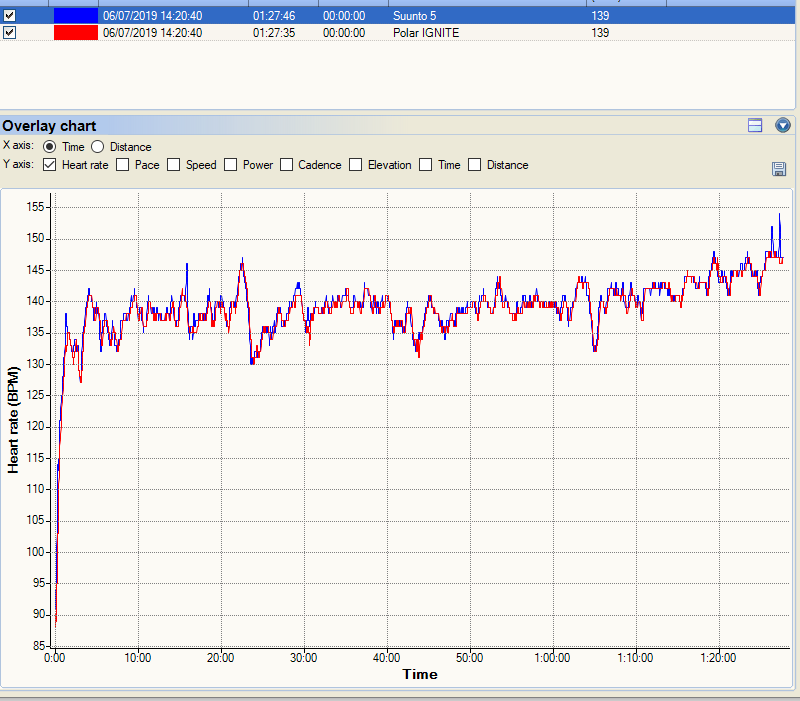Select the Time radio button for X axis
The width and height of the screenshot is (800, 701).
click(49, 147)
